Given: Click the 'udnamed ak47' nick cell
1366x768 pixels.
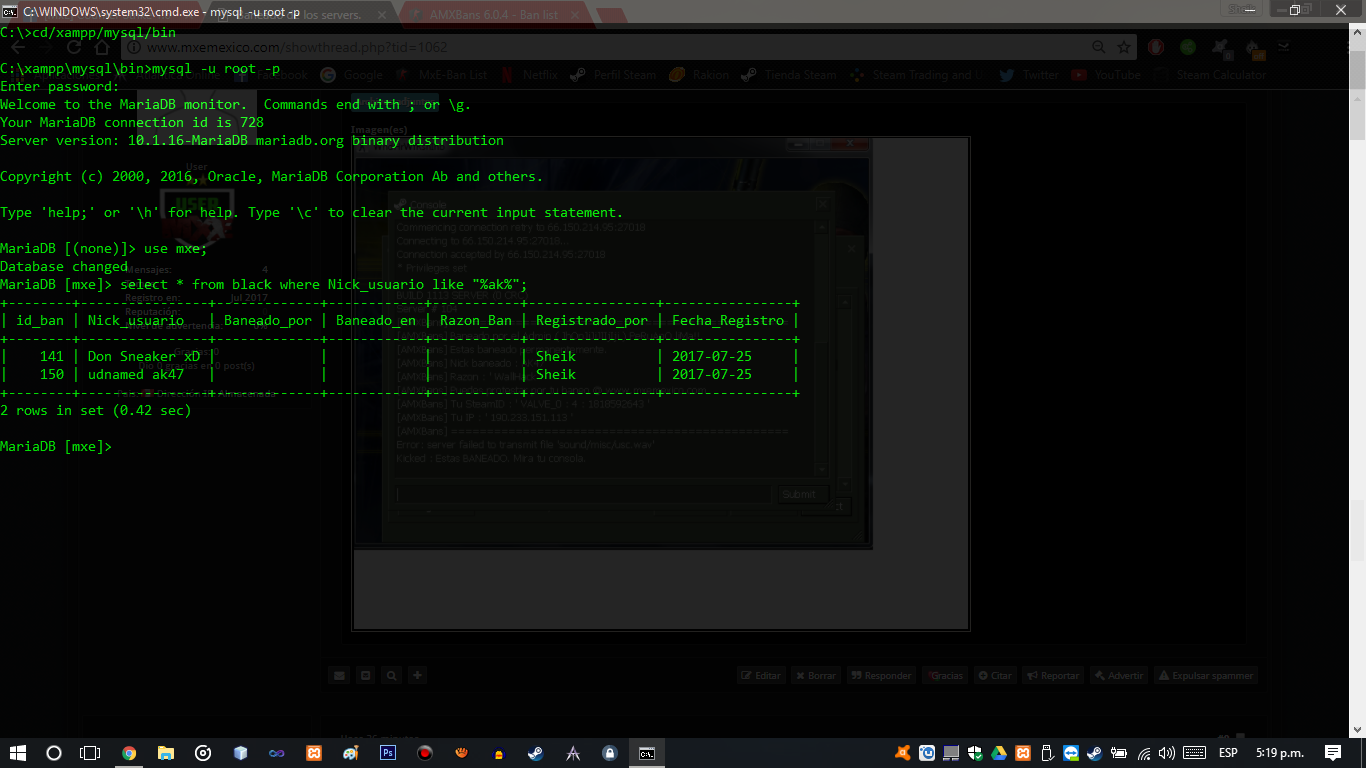Looking at the screenshot, I should 136,374.
